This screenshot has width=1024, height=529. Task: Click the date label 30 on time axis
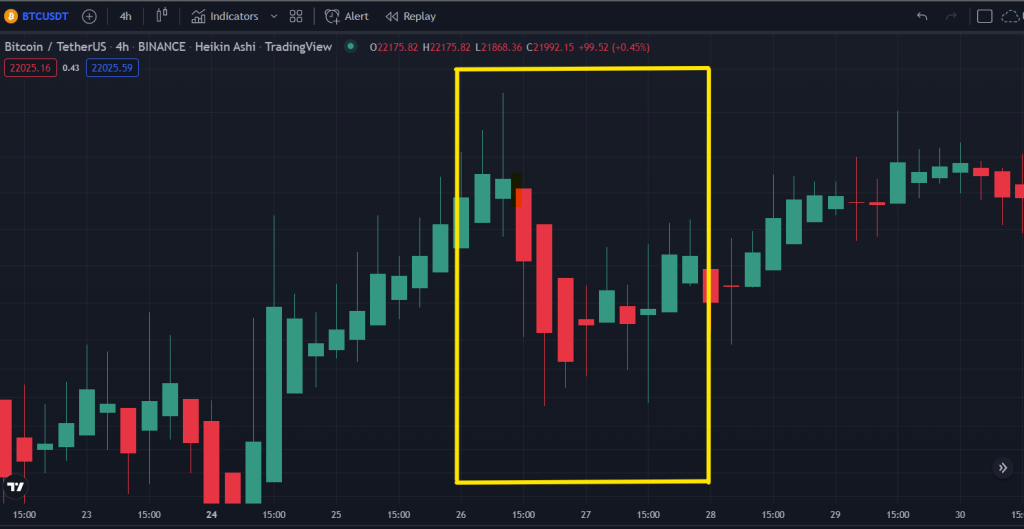coord(960,515)
